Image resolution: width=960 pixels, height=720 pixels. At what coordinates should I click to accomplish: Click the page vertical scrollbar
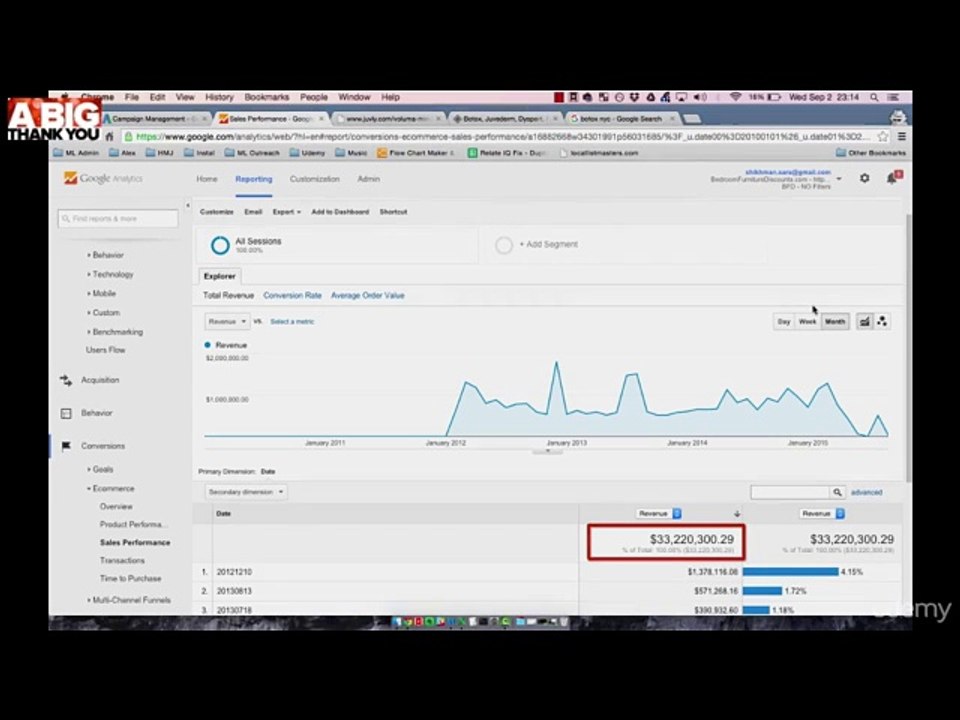(907, 346)
